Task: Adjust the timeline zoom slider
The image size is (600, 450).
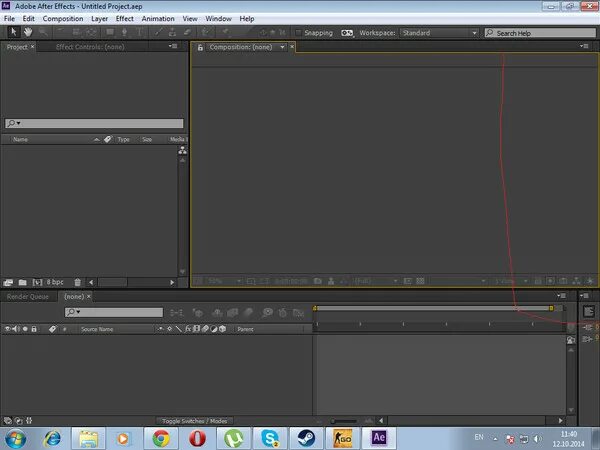Action: (344, 421)
